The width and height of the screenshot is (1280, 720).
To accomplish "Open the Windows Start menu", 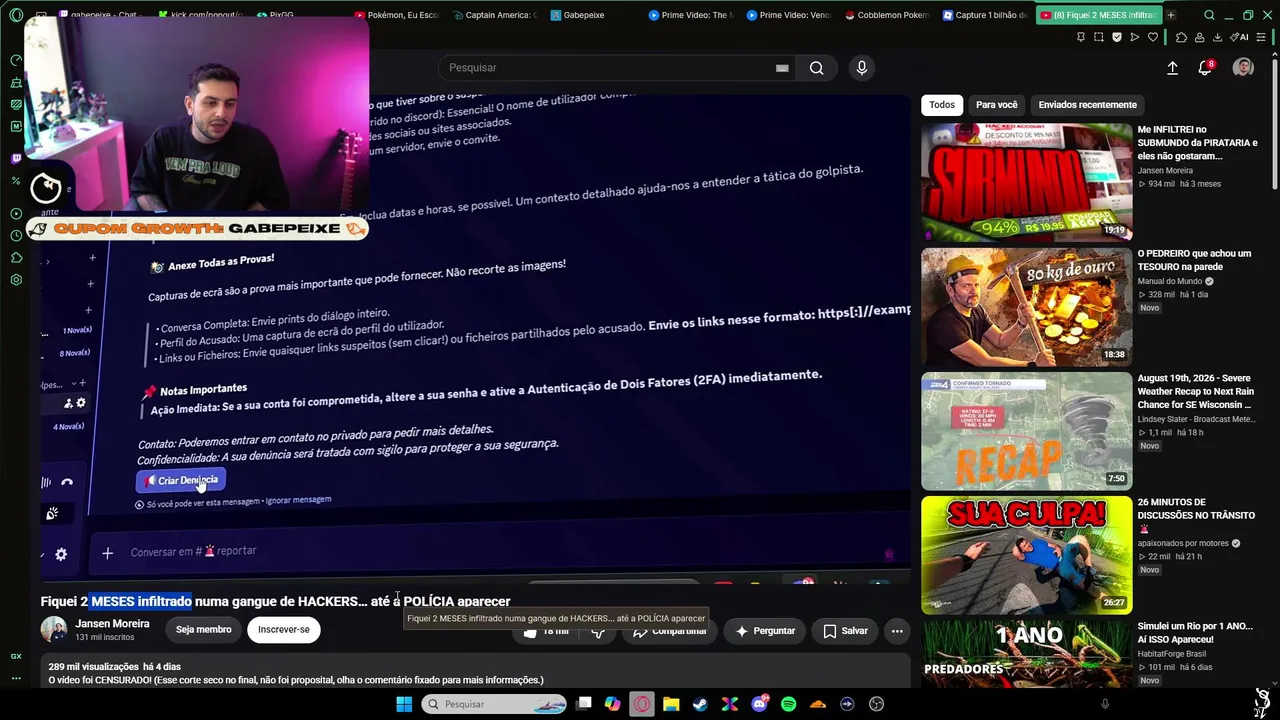I will [x=404, y=704].
